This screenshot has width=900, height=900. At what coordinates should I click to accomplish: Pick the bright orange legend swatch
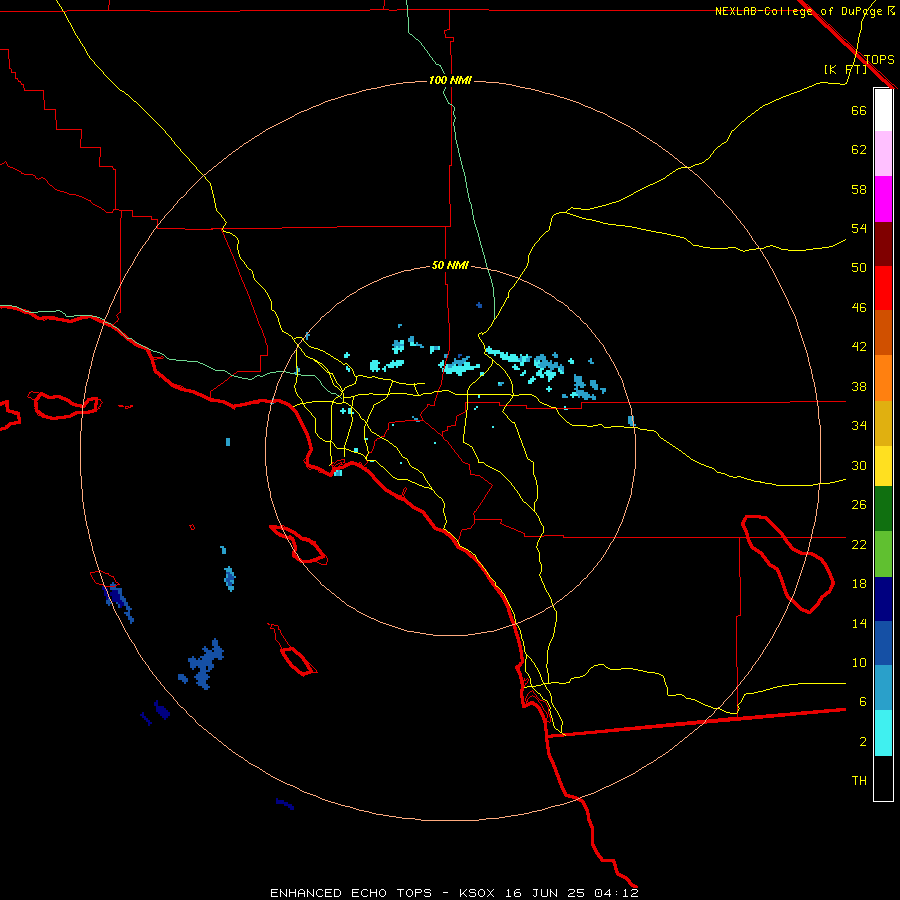[883, 378]
